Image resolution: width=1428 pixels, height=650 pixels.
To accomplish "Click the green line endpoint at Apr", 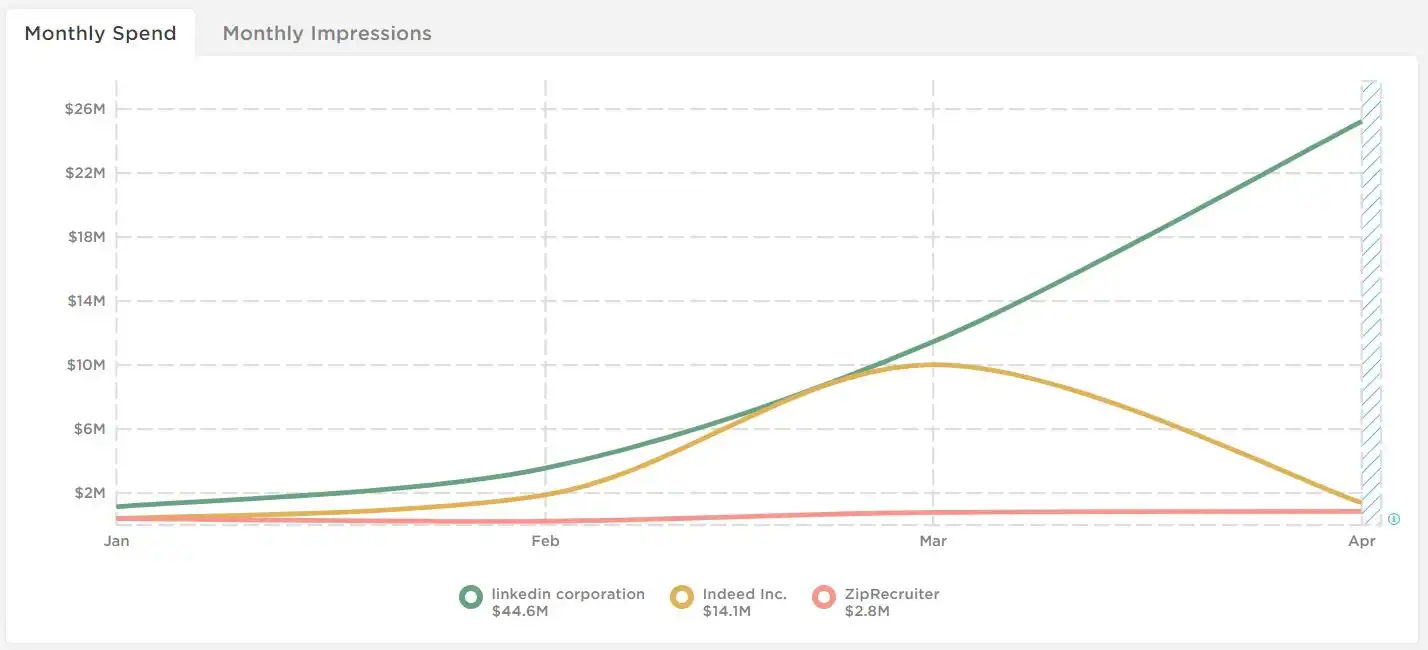I will (x=1361, y=121).
